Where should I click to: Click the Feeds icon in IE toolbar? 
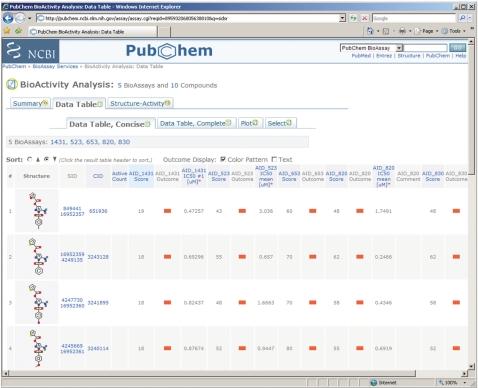tap(386, 31)
